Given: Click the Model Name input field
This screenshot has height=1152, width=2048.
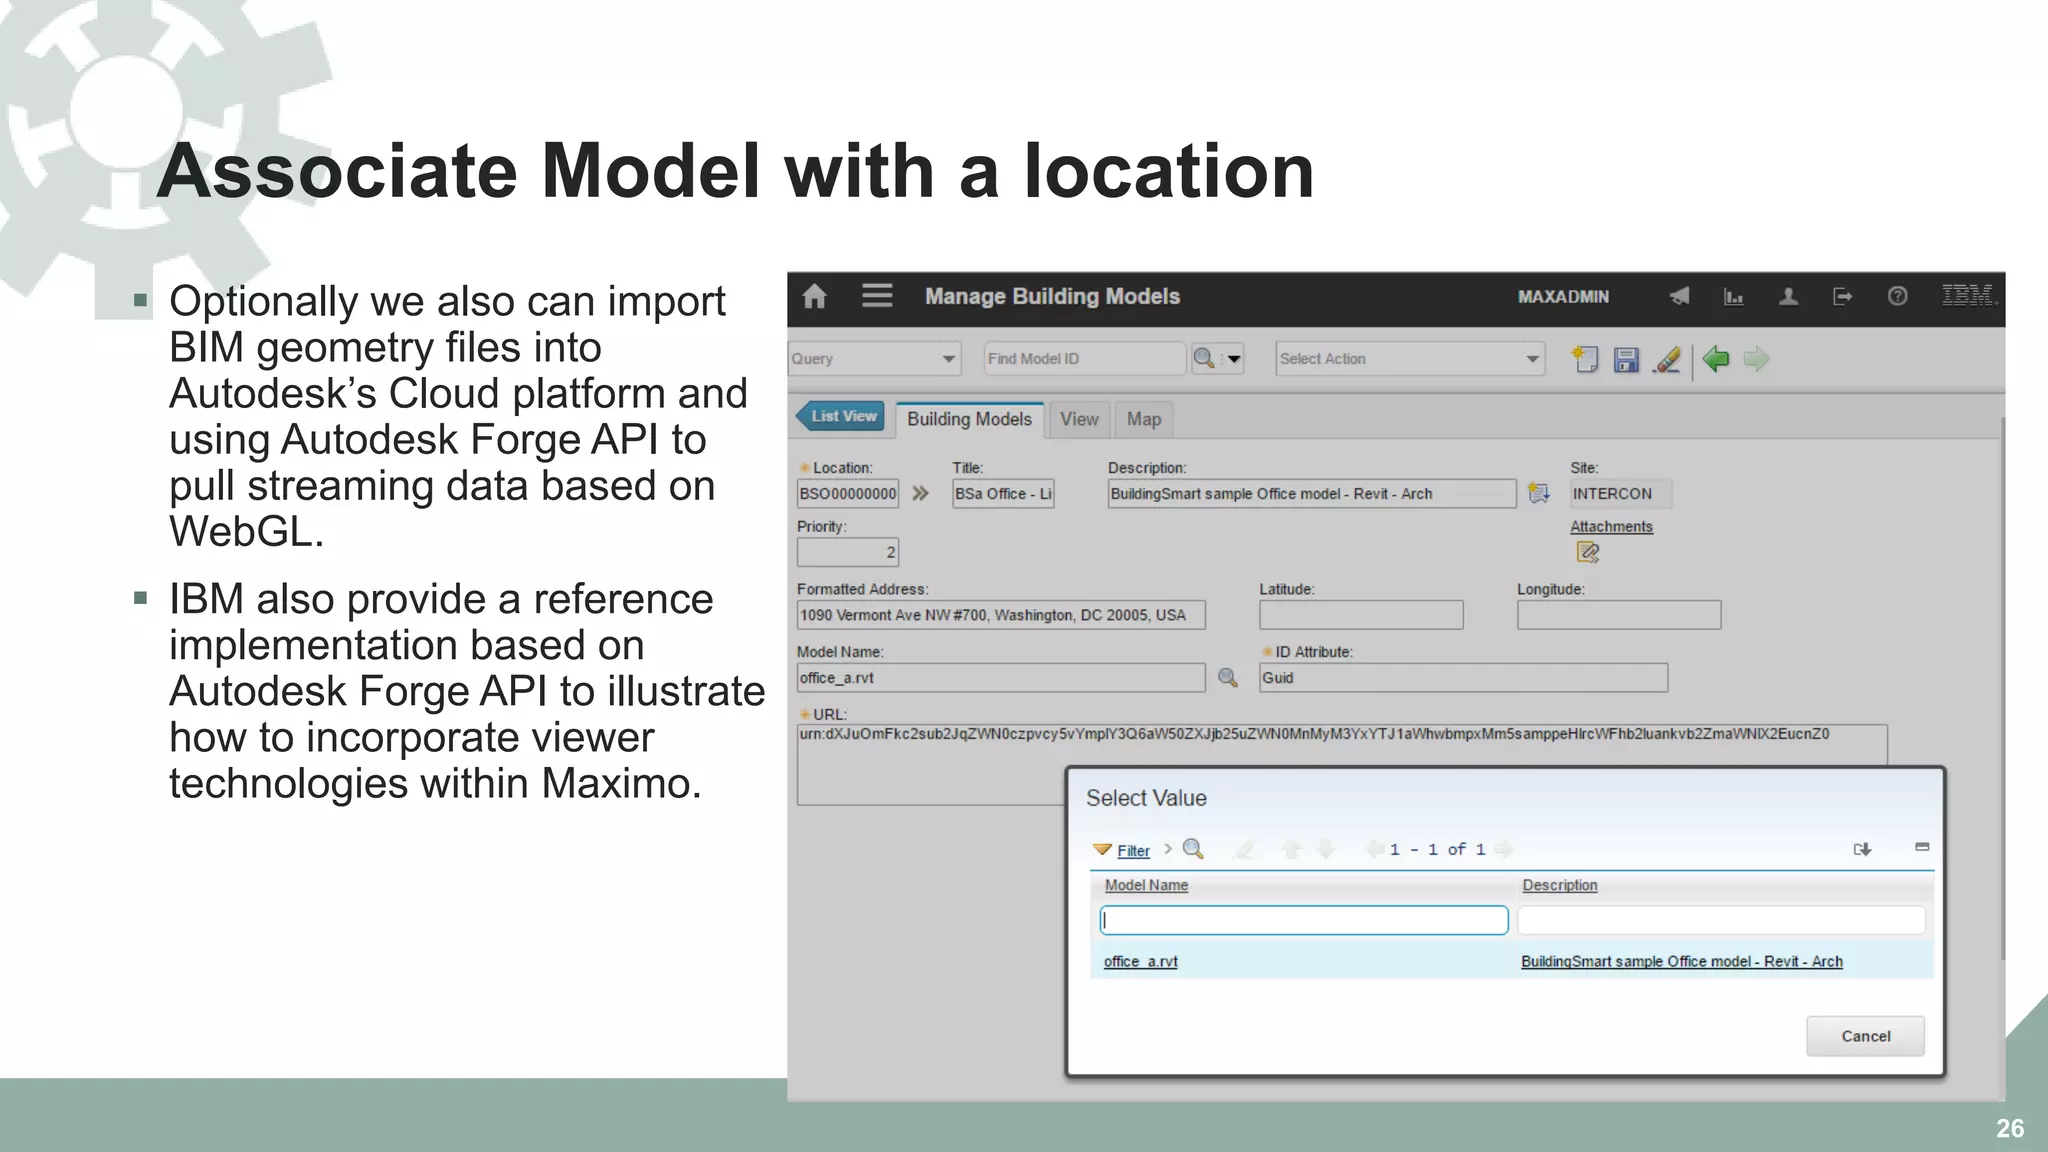Looking at the screenshot, I should click(x=1001, y=678).
